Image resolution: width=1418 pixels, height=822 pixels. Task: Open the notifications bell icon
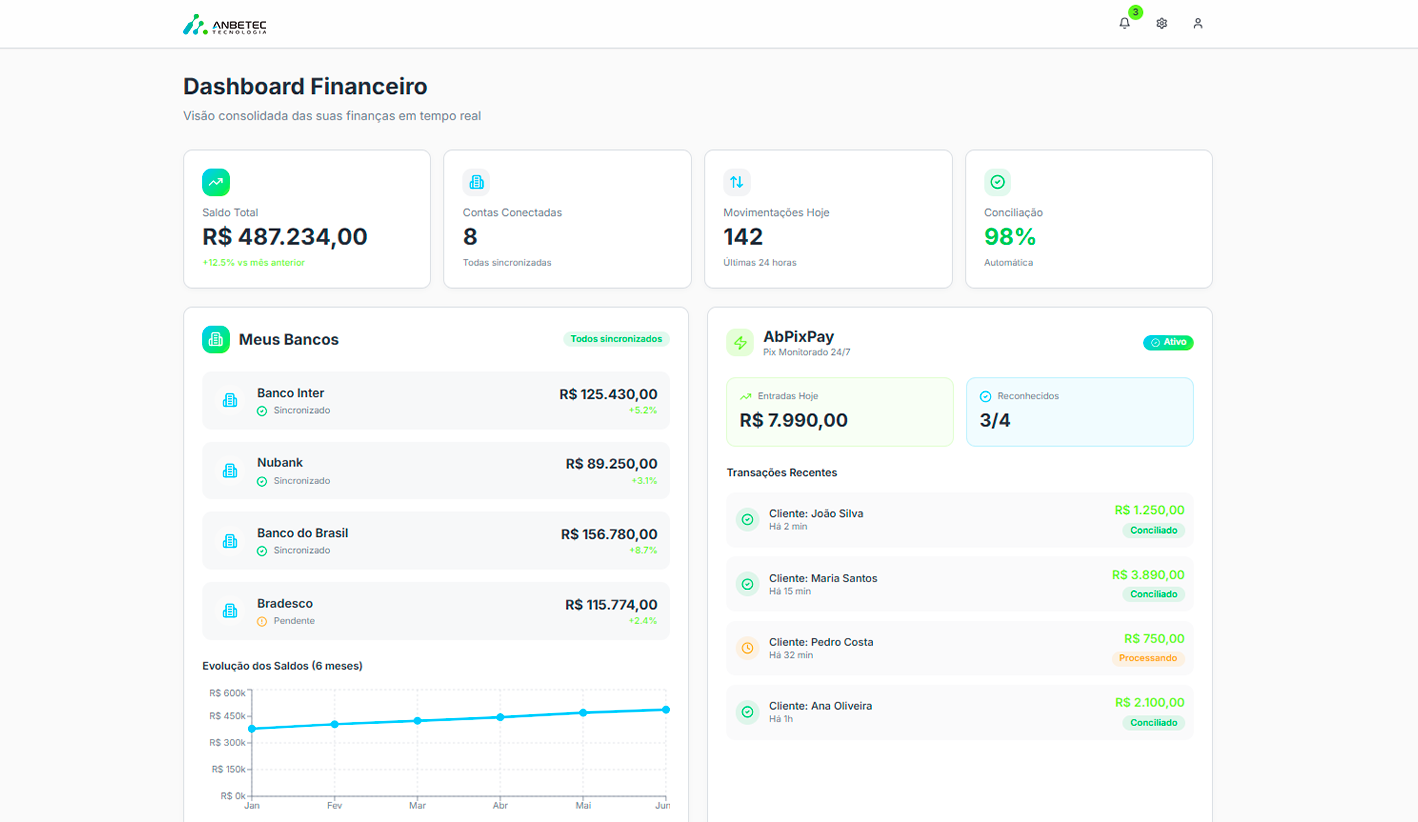click(x=1125, y=23)
